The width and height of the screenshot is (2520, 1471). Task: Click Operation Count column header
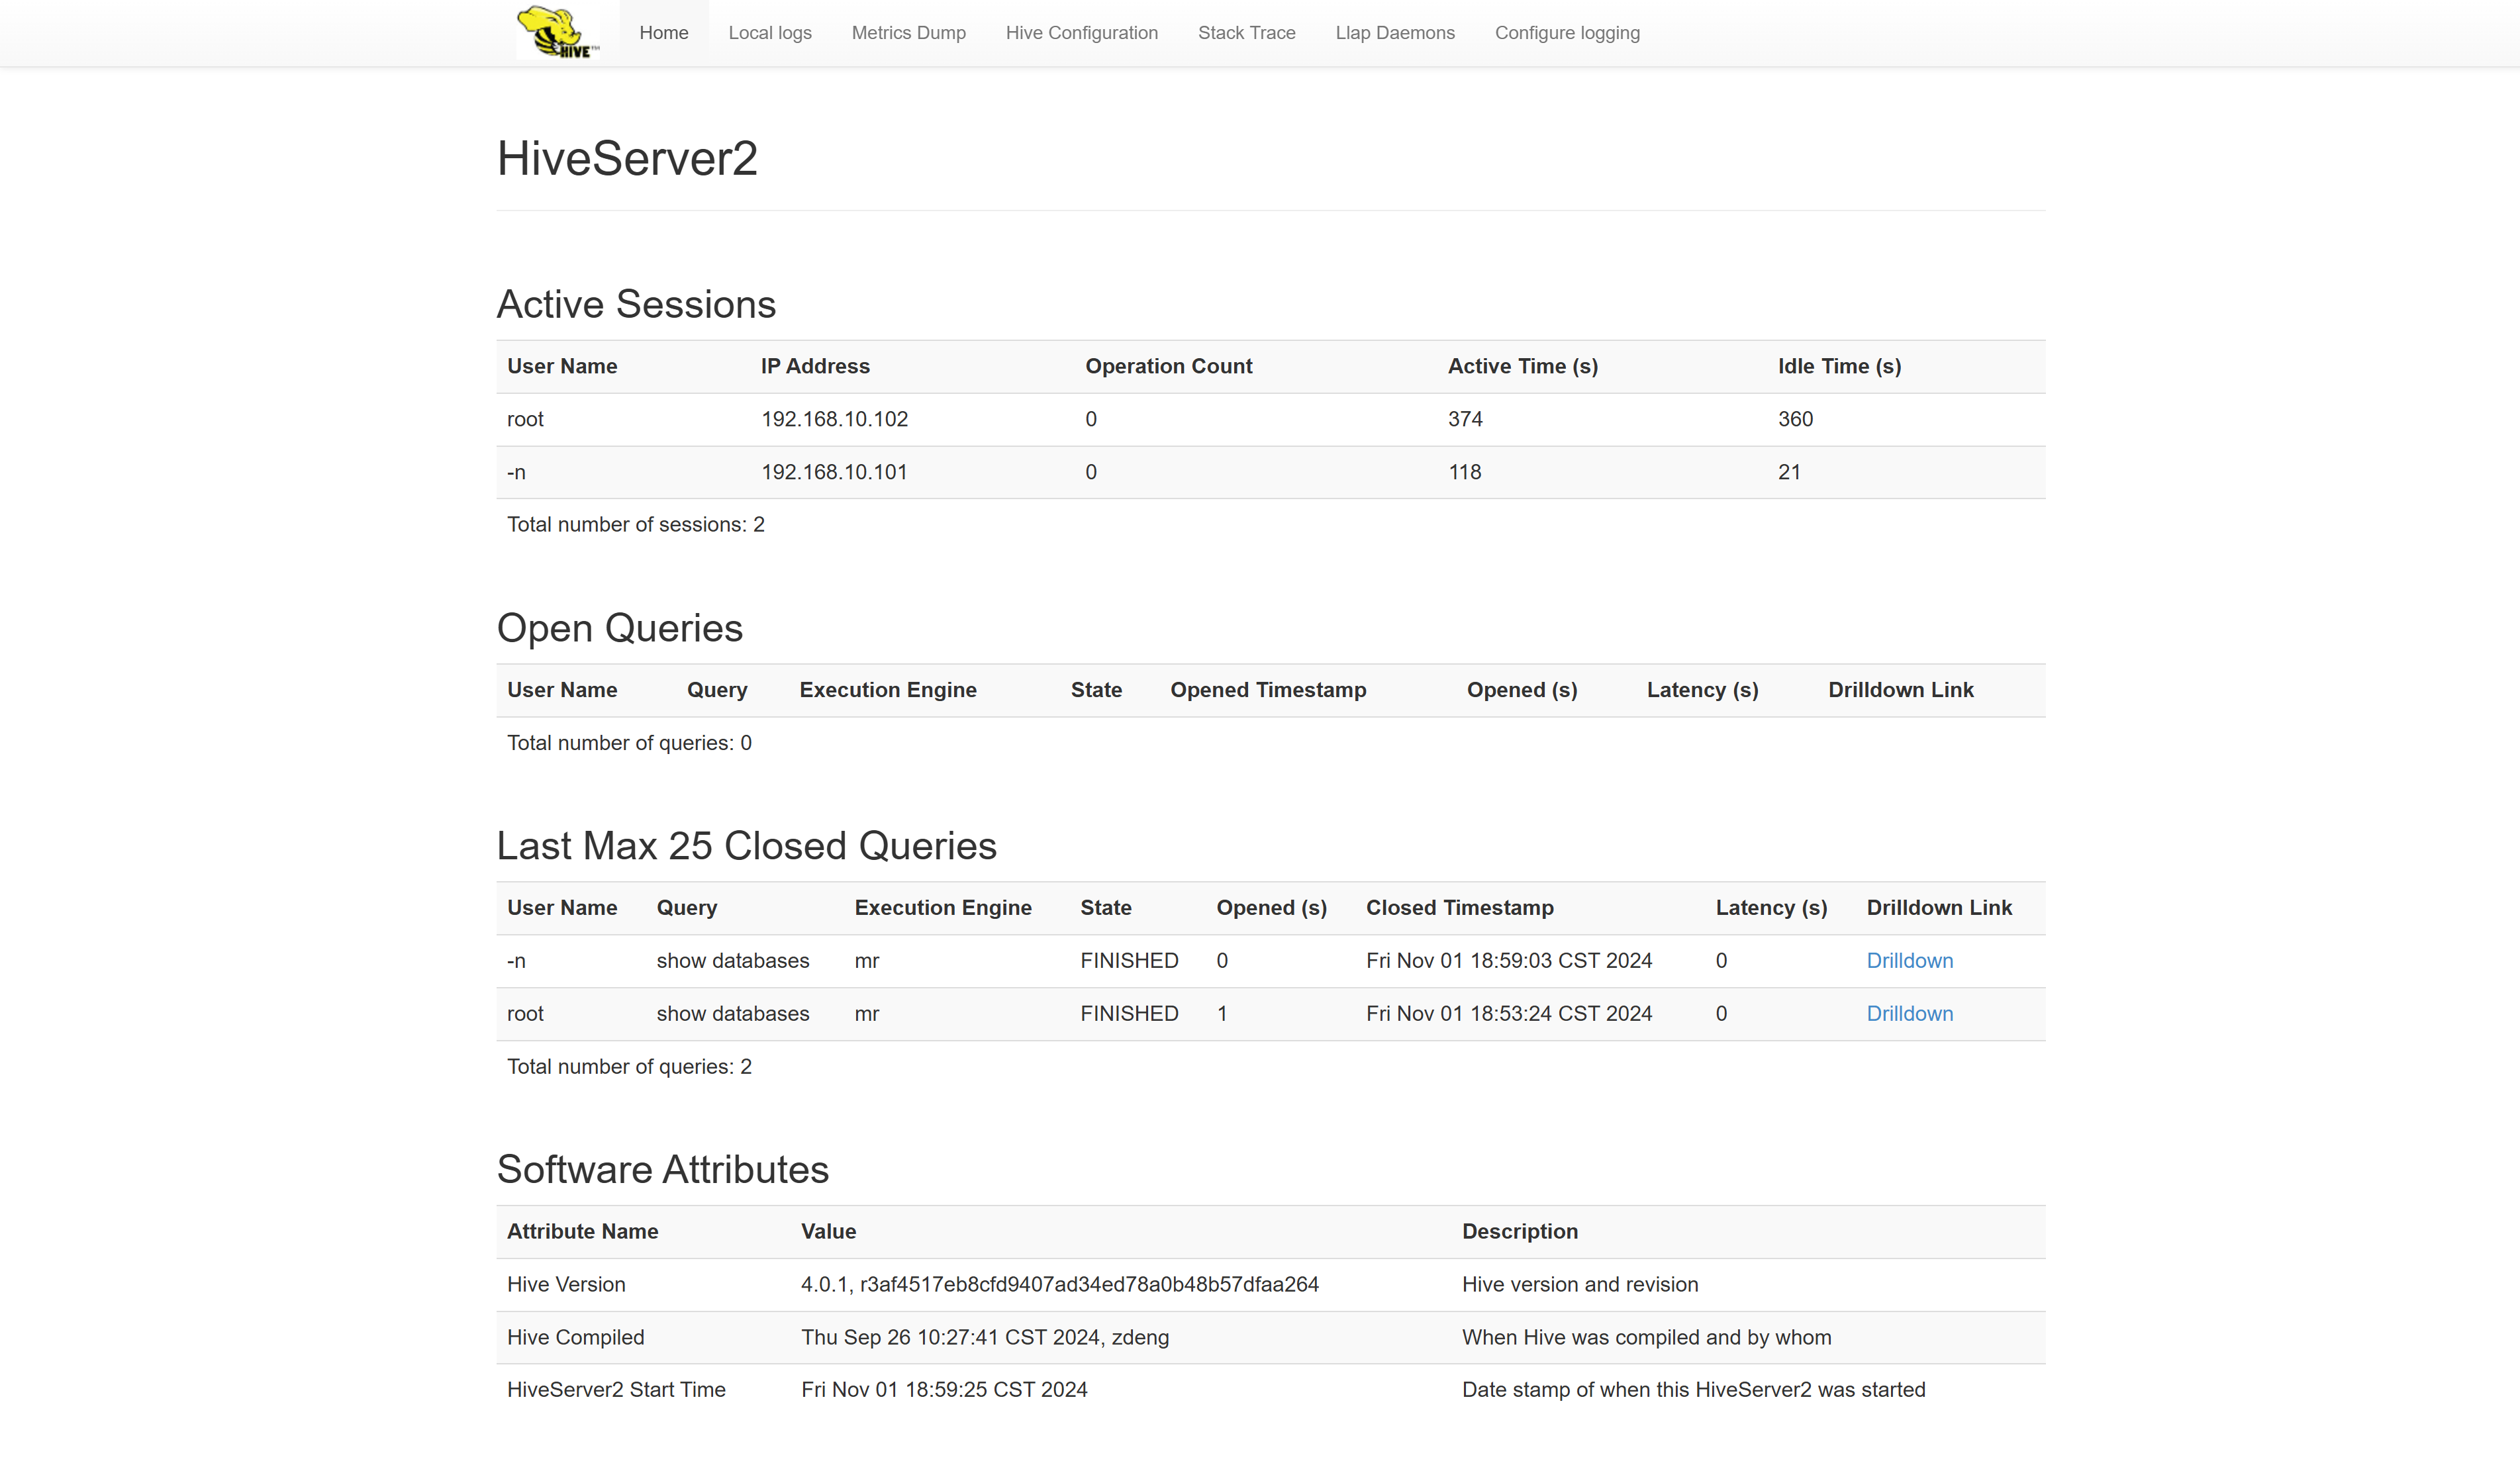[1169, 367]
